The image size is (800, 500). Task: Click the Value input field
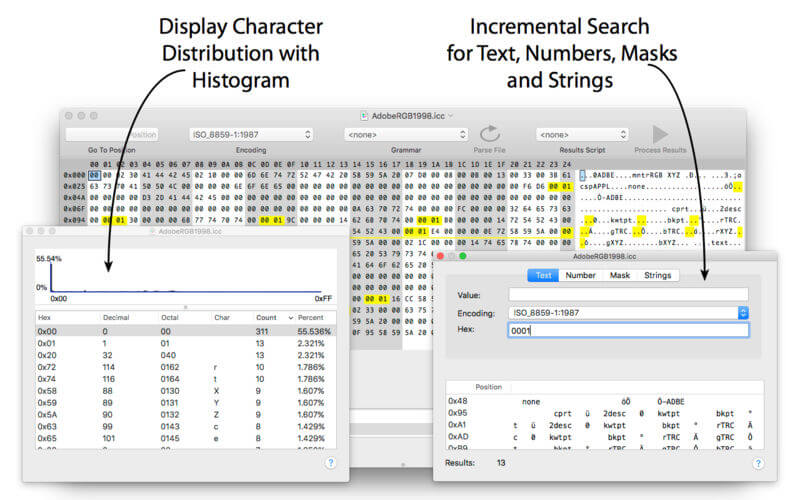(629, 294)
